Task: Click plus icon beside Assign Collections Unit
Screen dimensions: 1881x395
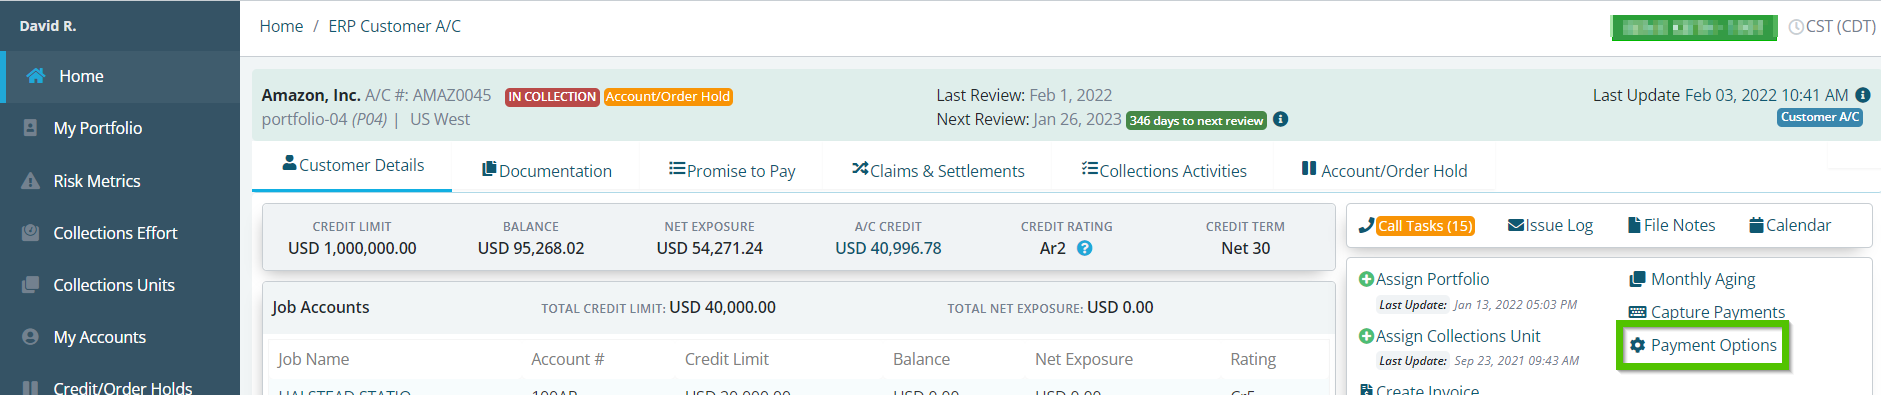Action: tap(1366, 336)
